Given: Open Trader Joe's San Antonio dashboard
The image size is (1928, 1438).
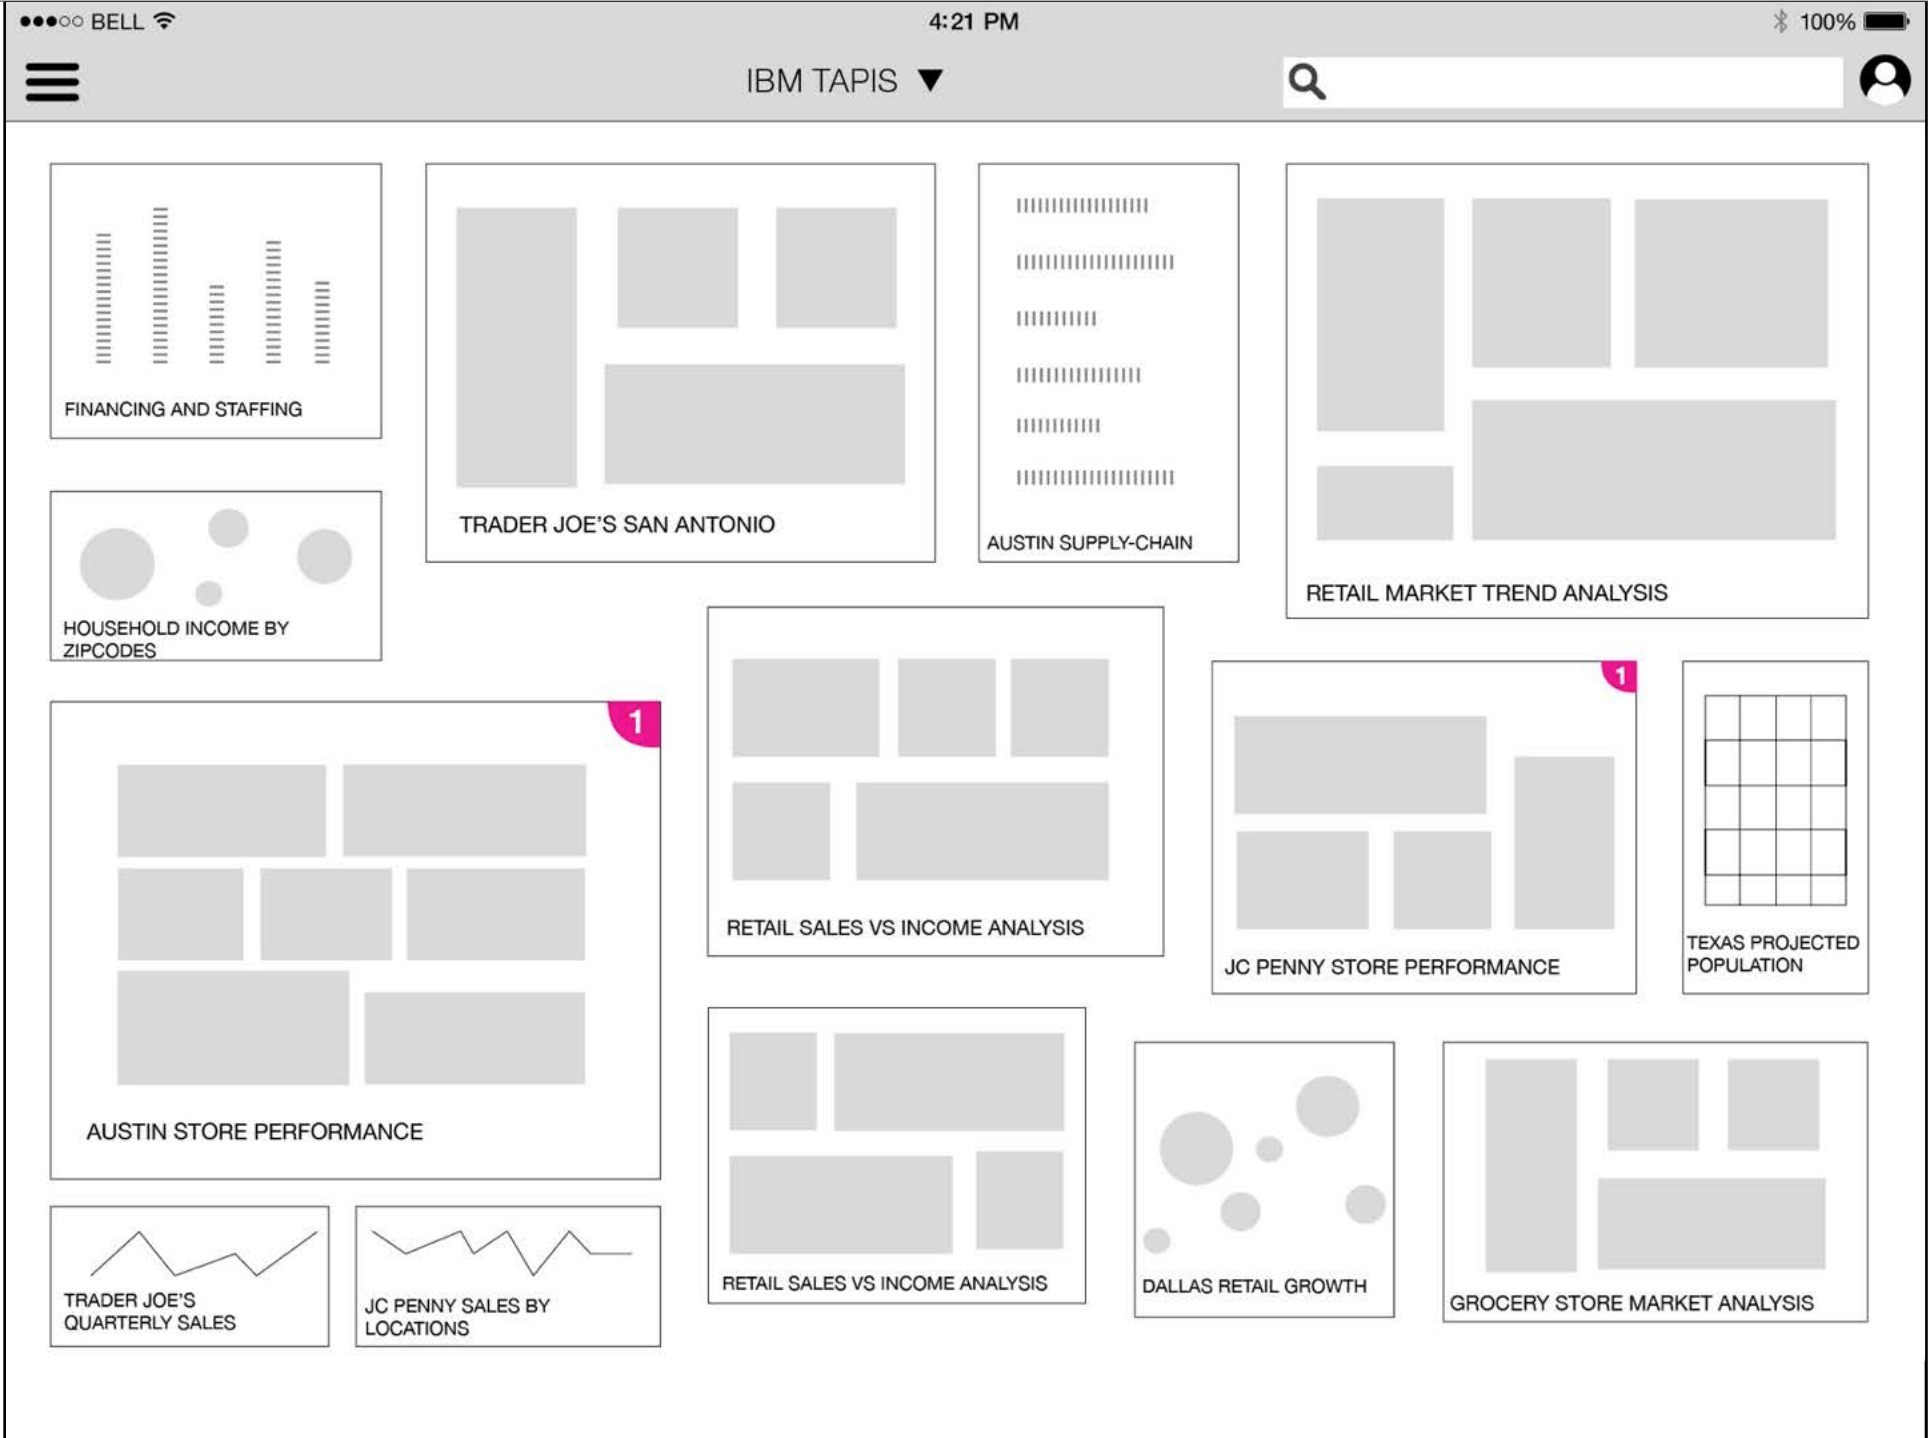Looking at the screenshot, I should click(680, 362).
